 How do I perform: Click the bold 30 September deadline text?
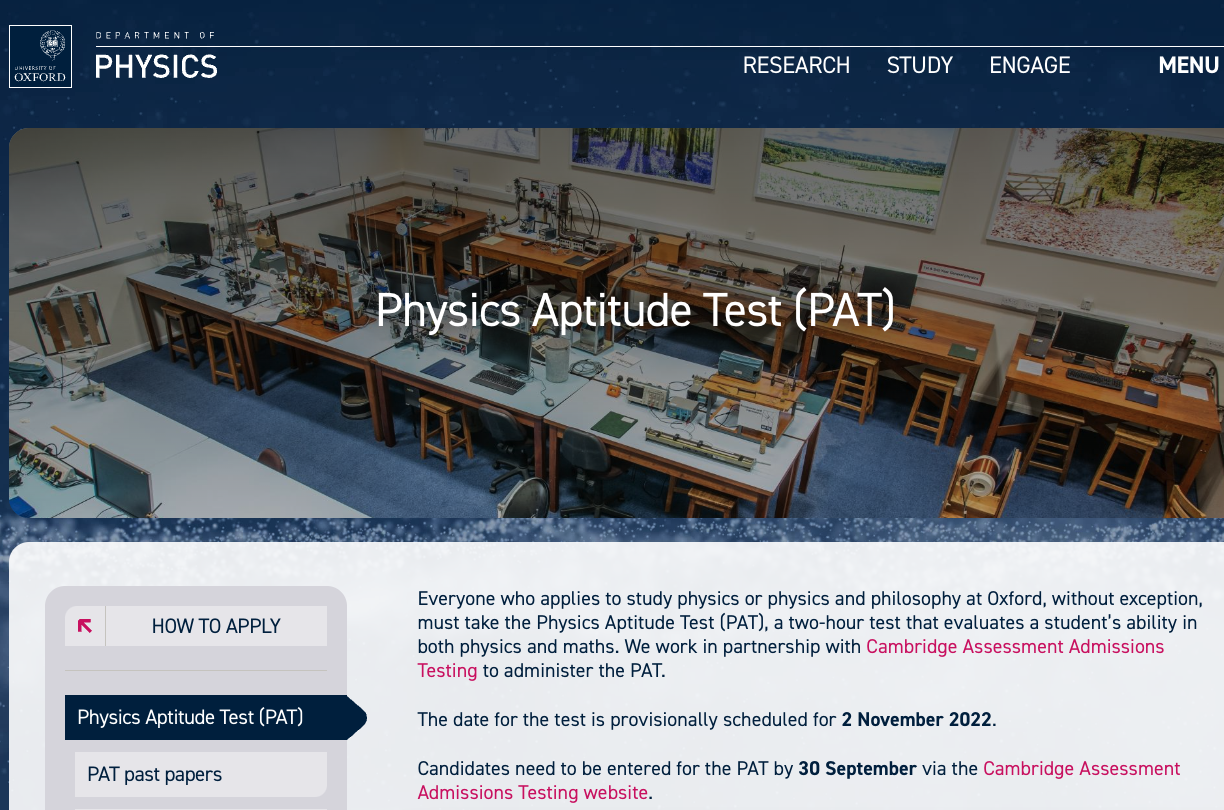[857, 768]
